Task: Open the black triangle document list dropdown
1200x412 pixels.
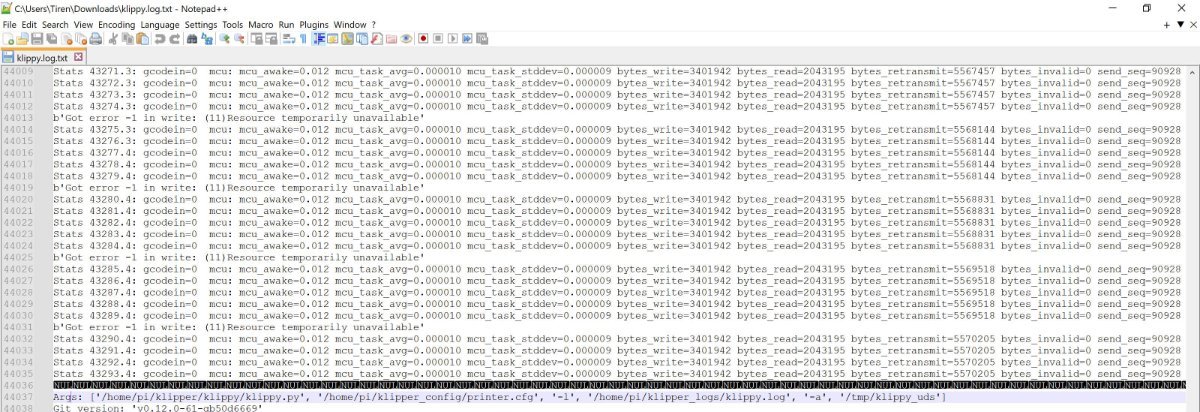Action: [x=1178, y=24]
